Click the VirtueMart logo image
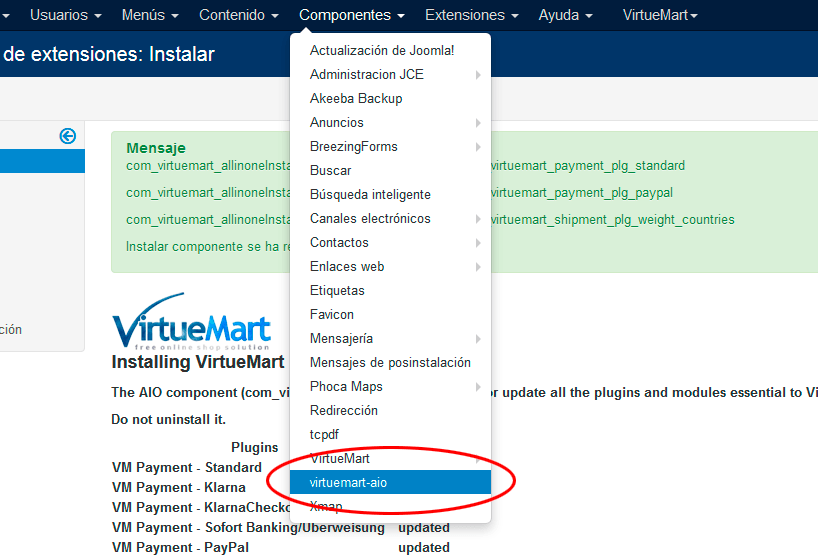Image resolution: width=818 pixels, height=559 pixels. (x=191, y=321)
